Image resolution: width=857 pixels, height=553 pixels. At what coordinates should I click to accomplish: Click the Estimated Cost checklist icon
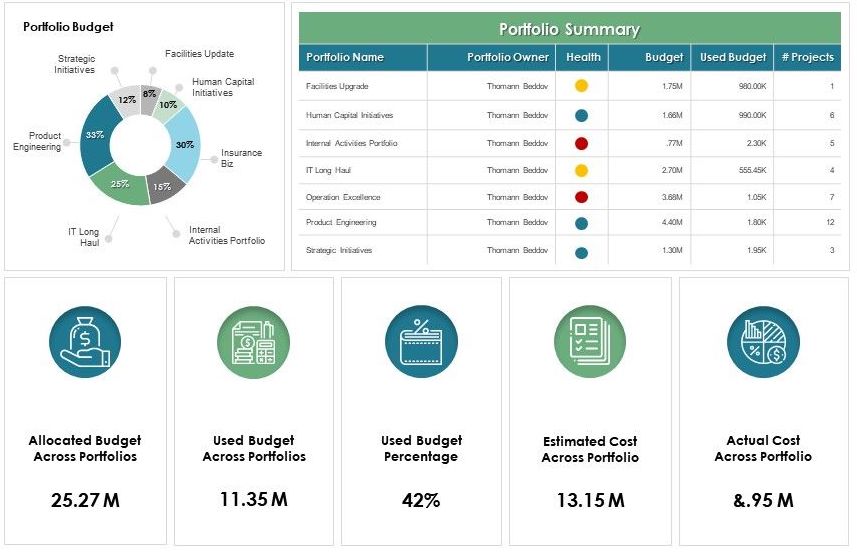[x=589, y=342]
